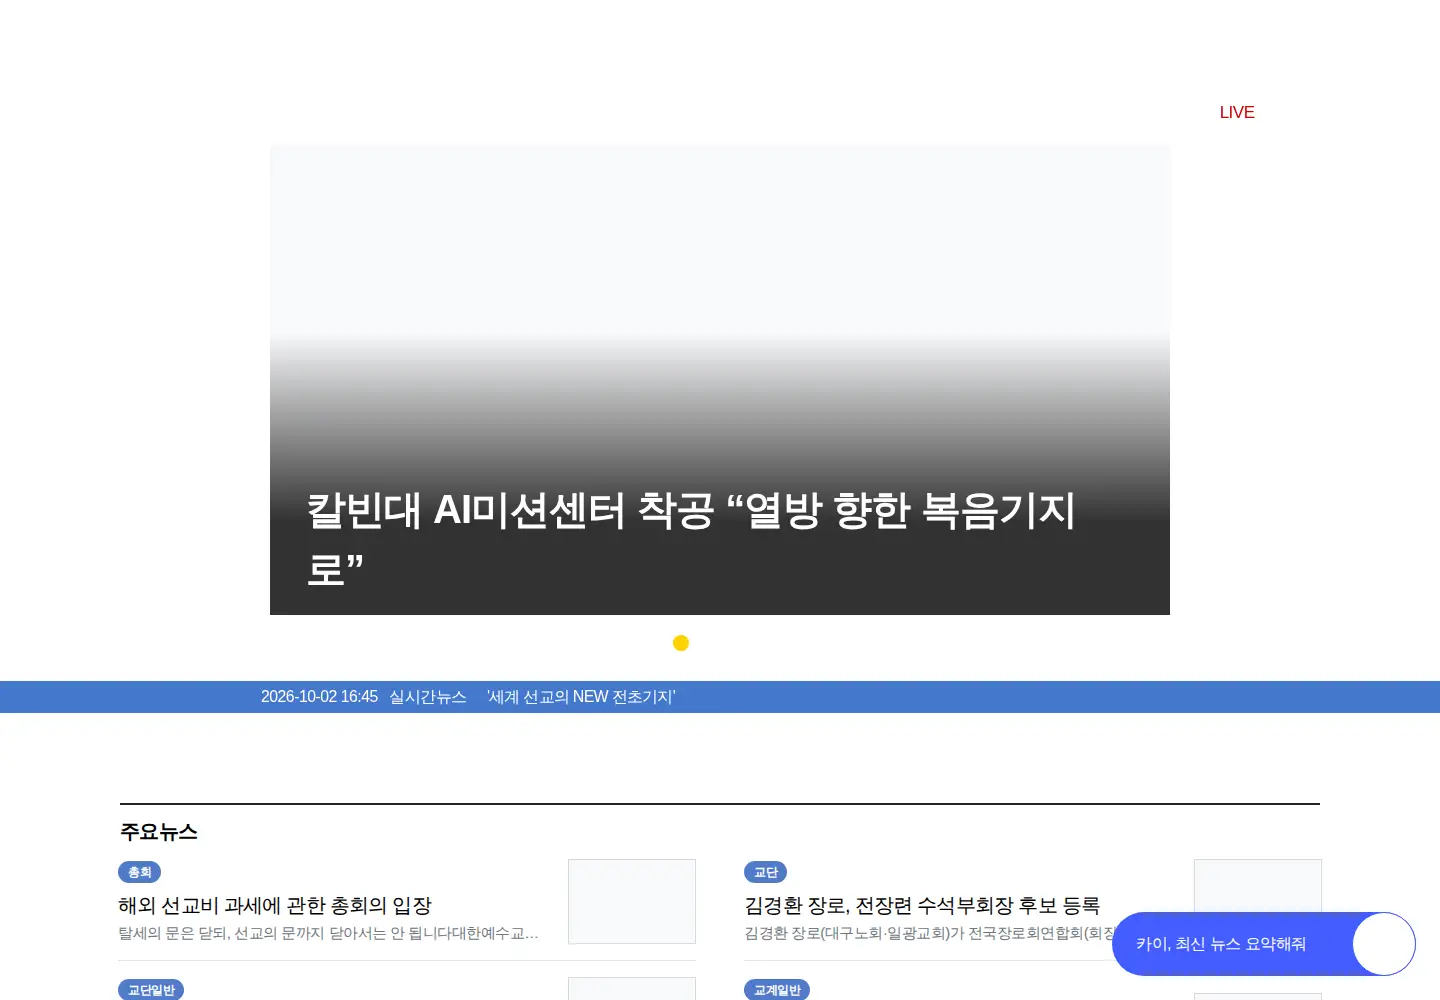Open ticker headline '세계 선교의 NEW 전초기지'
Viewport: 1440px width, 1000px height.
click(581, 697)
